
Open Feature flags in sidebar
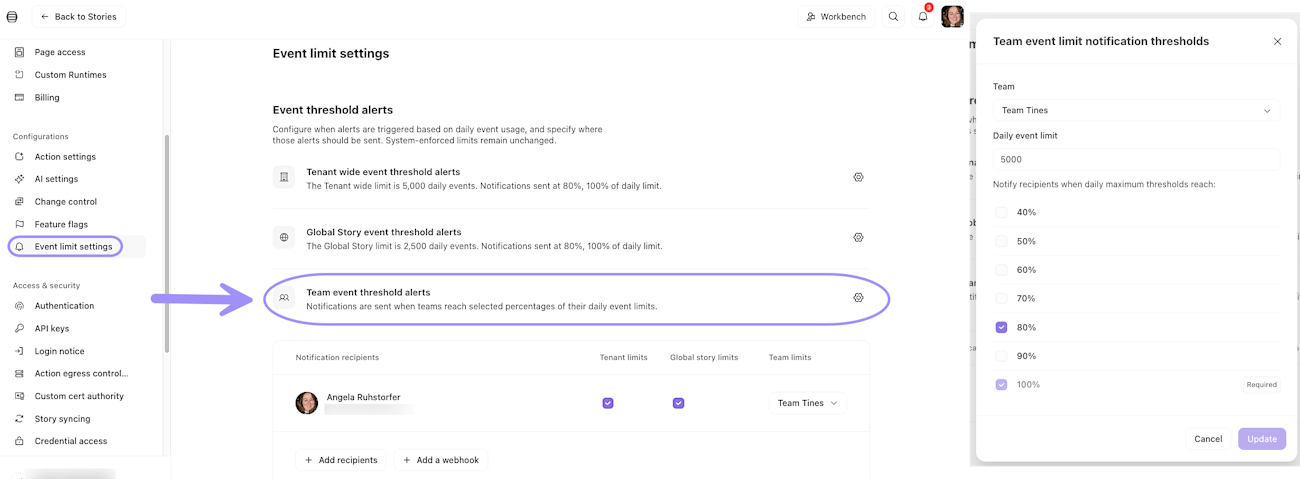(x=61, y=224)
